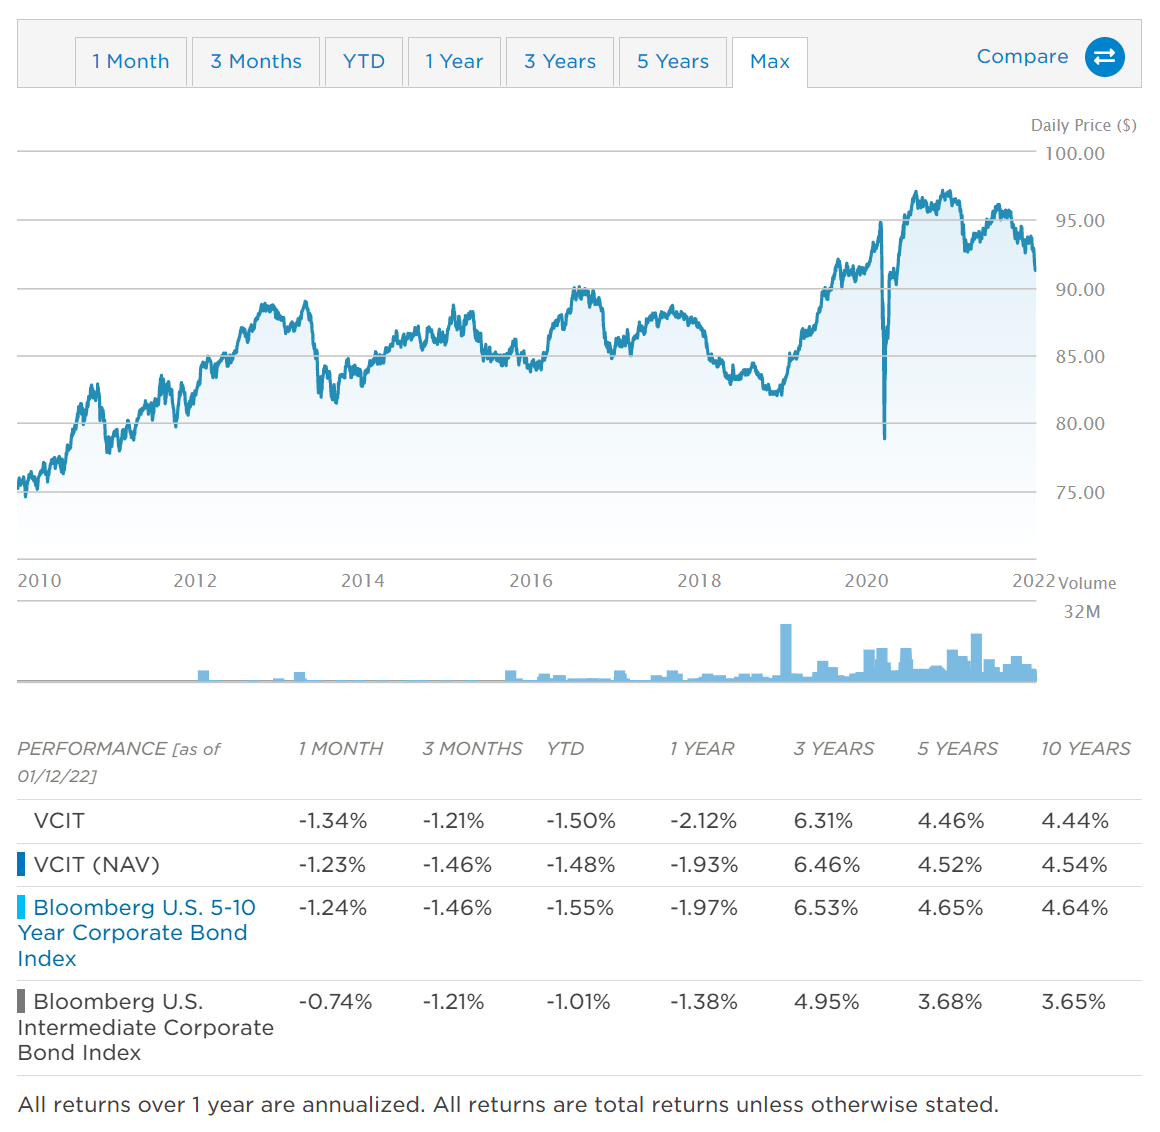Screen dimensions: 1160x1132
Task: Click VCIT 3 years value 6.31%
Action: [x=823, y=821]
